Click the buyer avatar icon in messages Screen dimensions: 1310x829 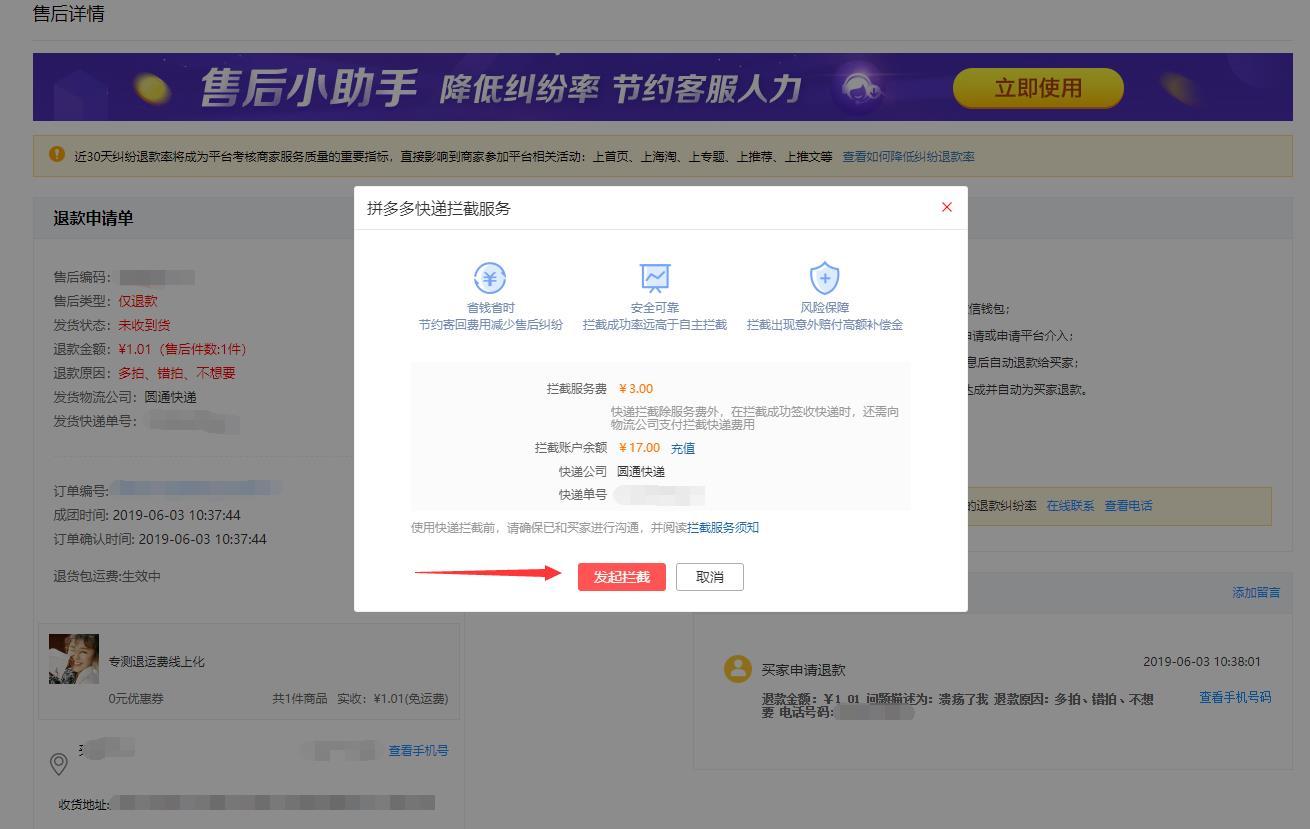[738, 669]
